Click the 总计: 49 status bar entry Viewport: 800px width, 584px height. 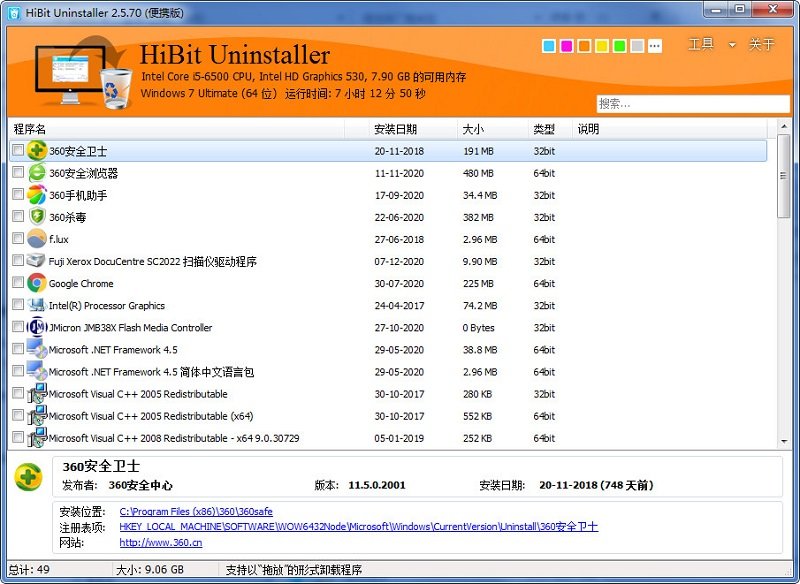(x=30, y=570)
